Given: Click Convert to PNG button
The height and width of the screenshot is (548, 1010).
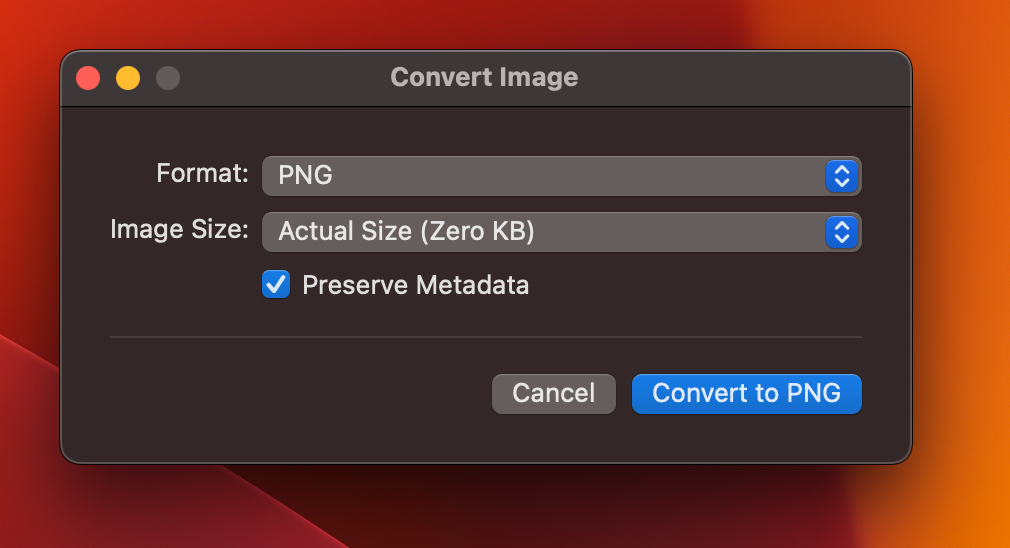Looking at the screenshot, I should tap(747, 393).
